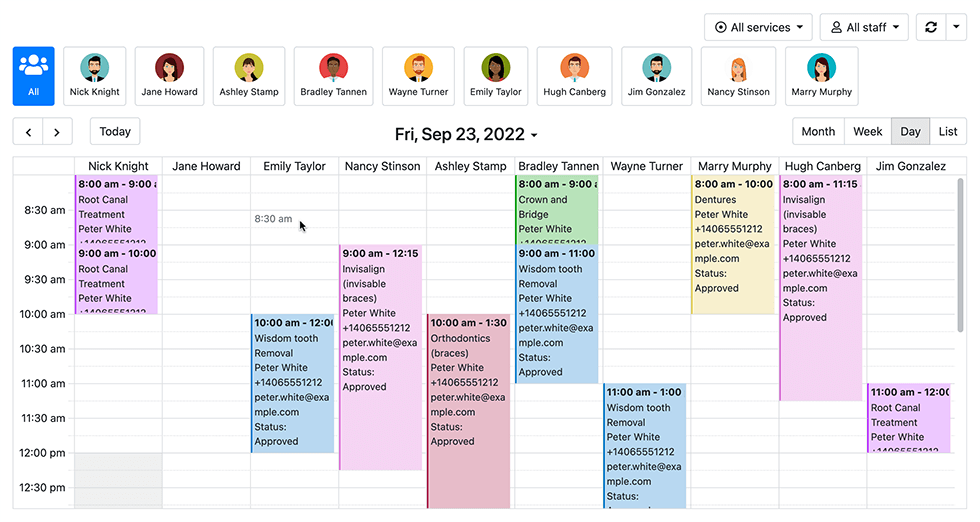Switch to Month view

pyautogui.click(x=818, y=132)
